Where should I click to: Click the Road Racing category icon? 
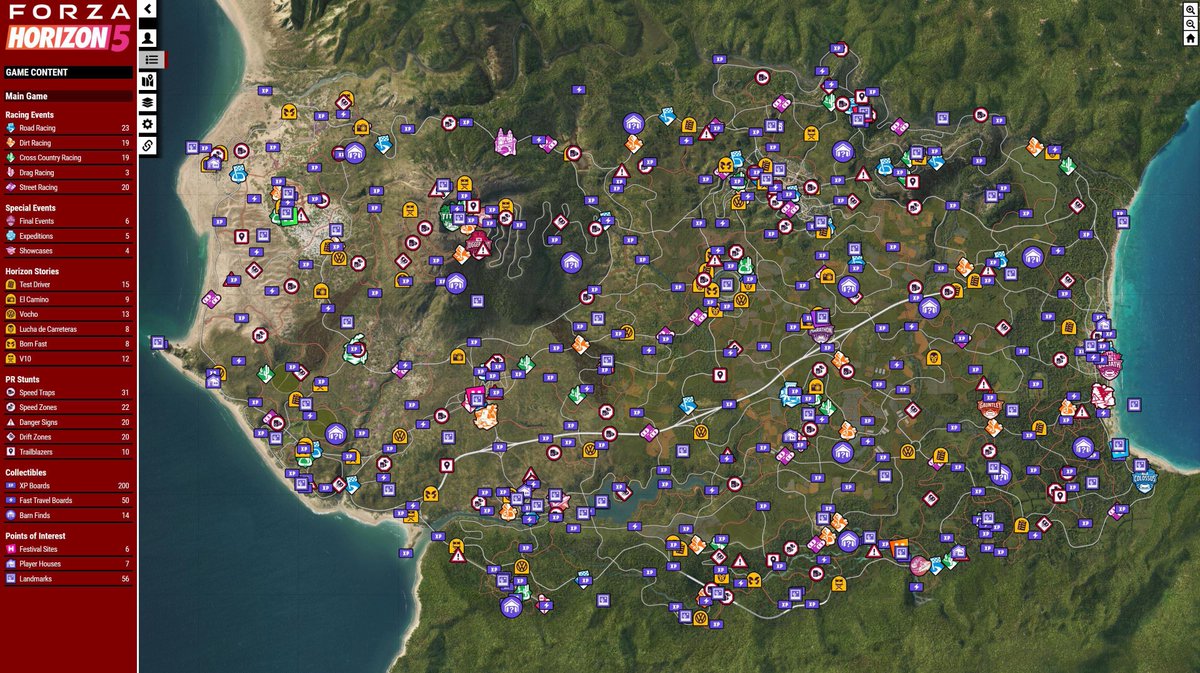11,128
